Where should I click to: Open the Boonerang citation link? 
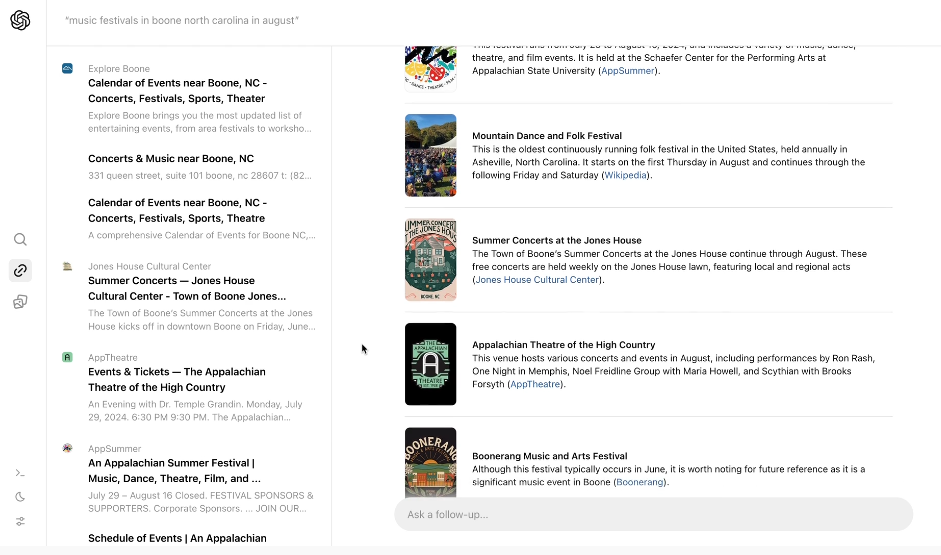click(640, 482)
